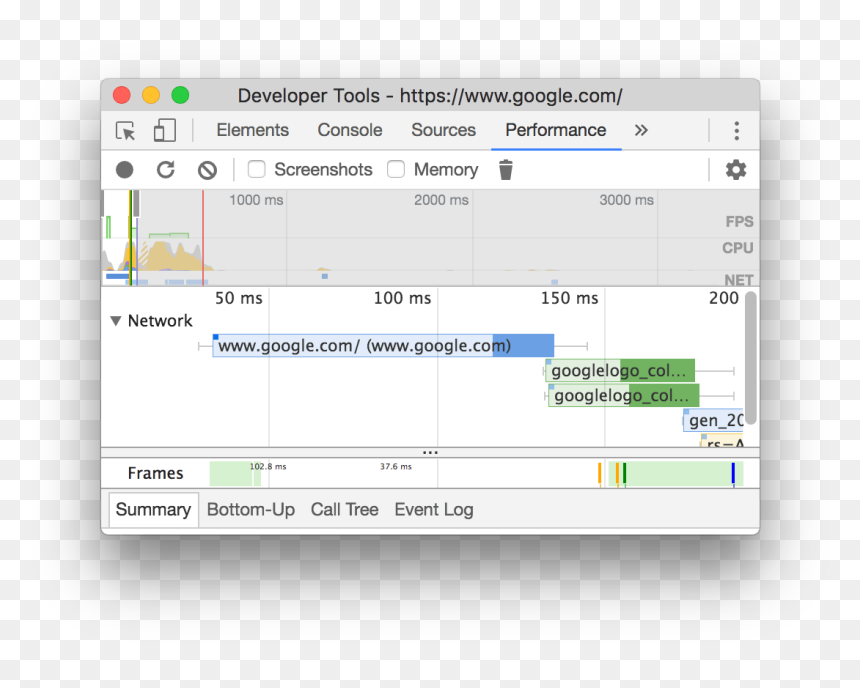Collapse the Network section triangle

tap(116, 320)
